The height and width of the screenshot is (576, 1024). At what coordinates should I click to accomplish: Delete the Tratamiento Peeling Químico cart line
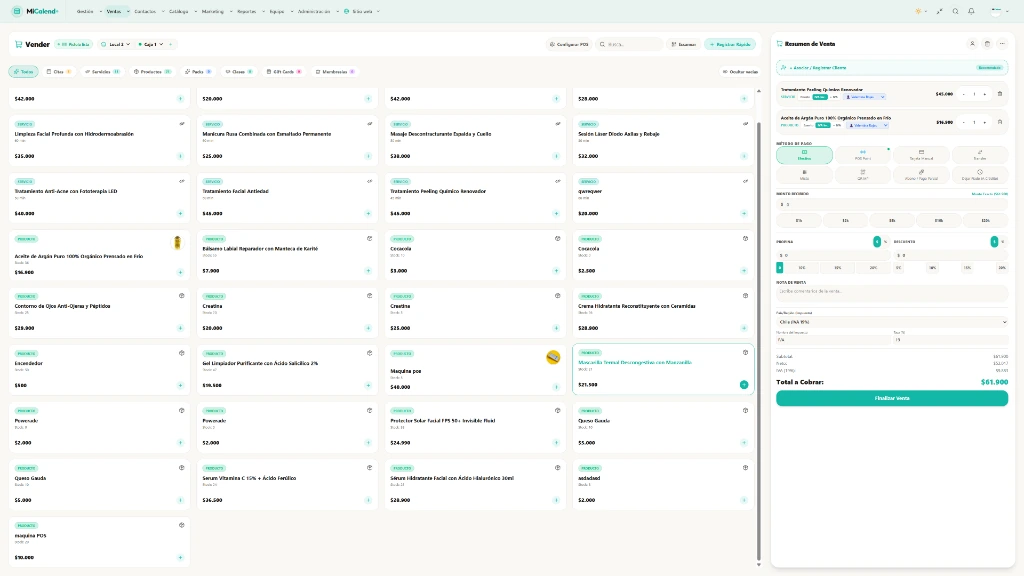pos(1000,94)
